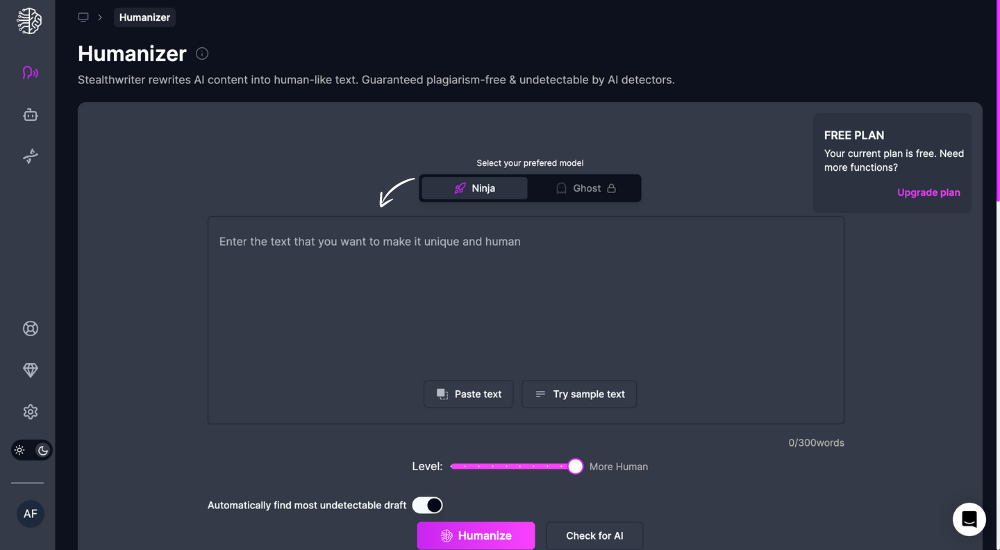Click the Check for AI button

point(594,536)
